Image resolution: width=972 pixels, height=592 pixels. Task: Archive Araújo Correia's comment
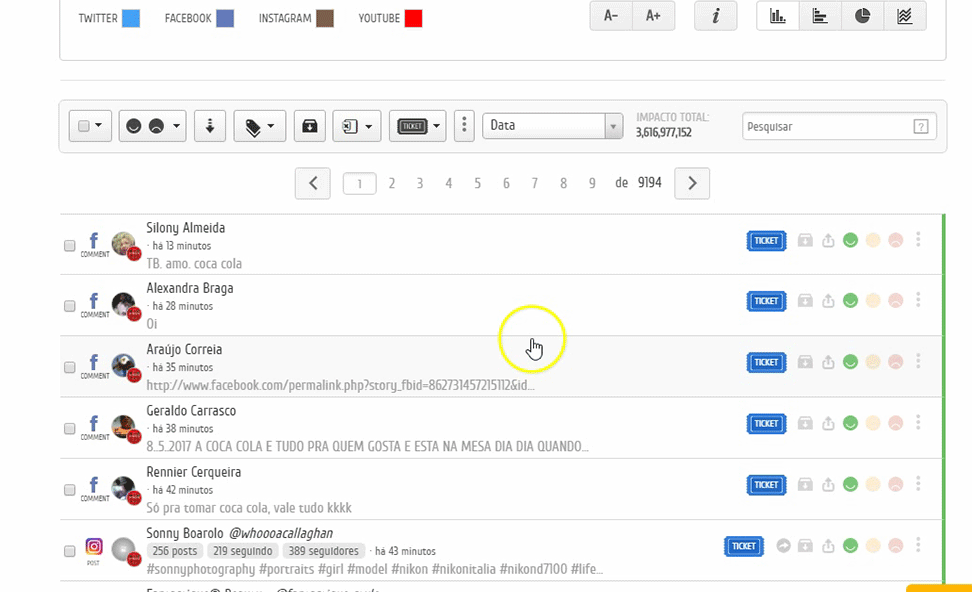[x=805, y=362]
